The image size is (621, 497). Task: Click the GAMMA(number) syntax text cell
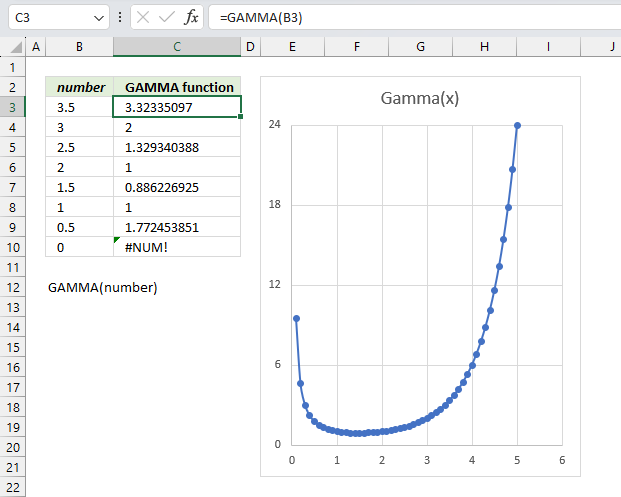point(103,288)
